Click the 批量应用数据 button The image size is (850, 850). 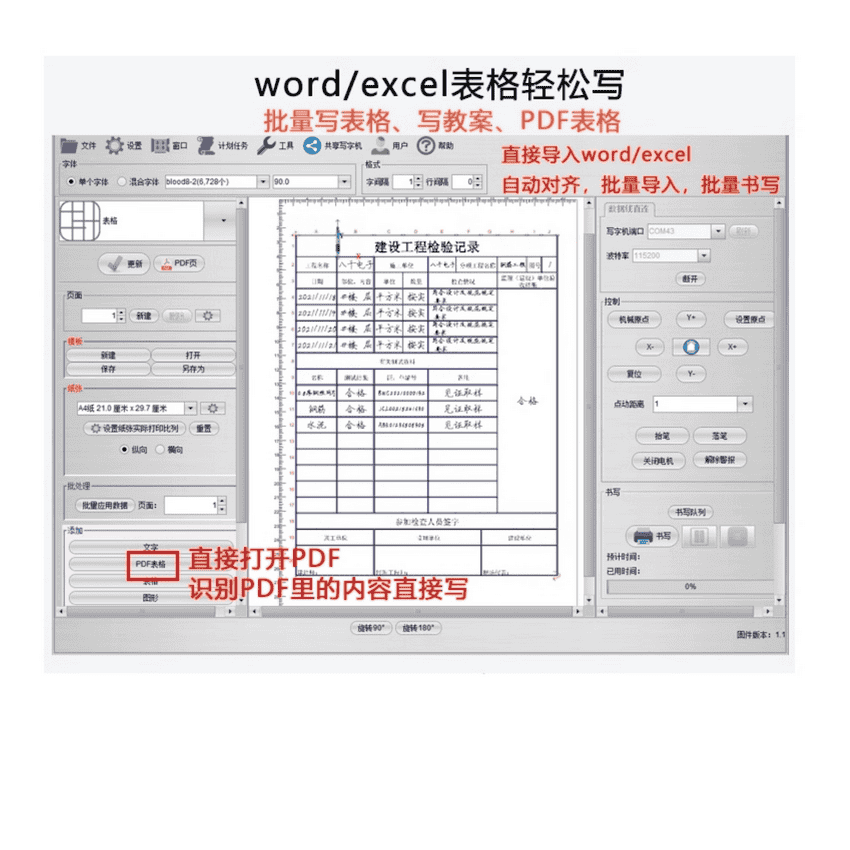[x=105, y=505]
